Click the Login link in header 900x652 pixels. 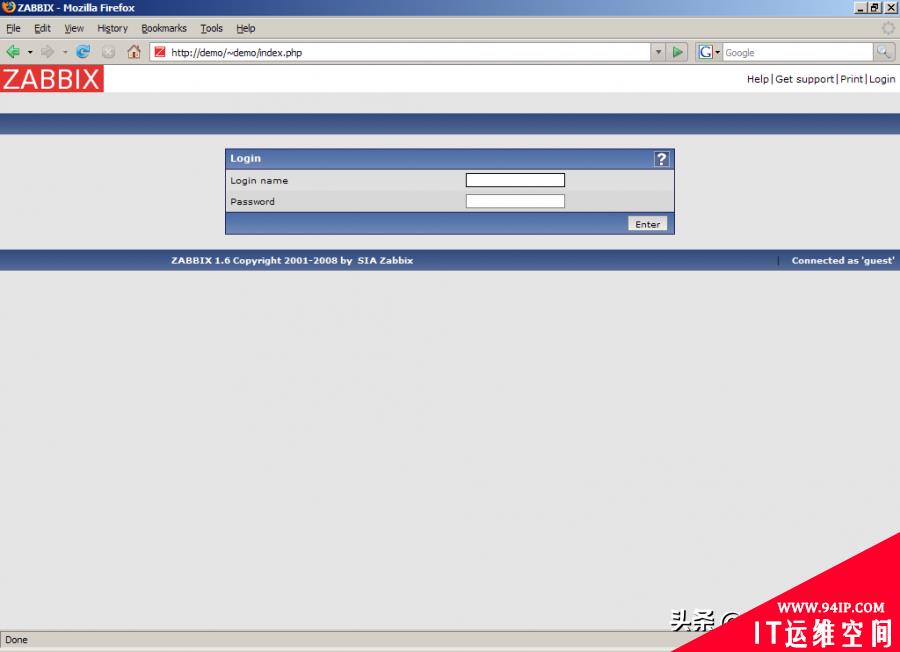point(882,79)
